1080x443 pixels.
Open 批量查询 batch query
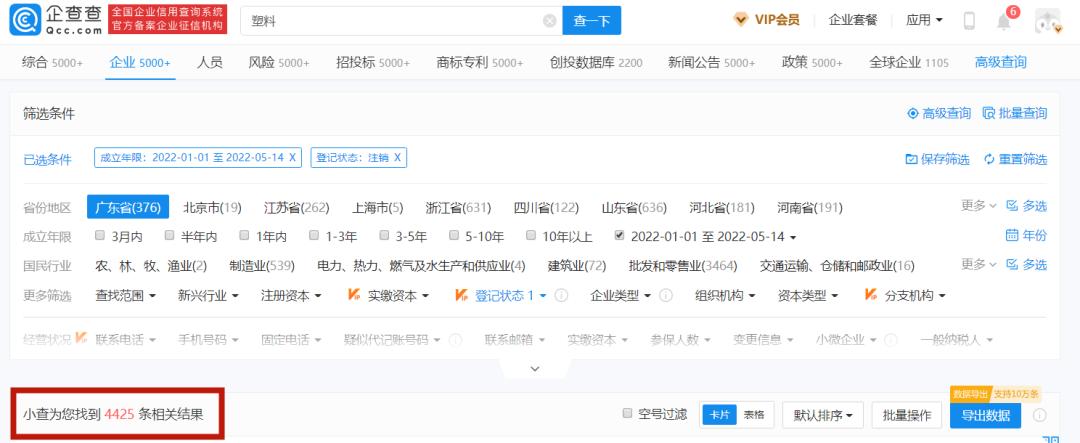click(1015, 114)
